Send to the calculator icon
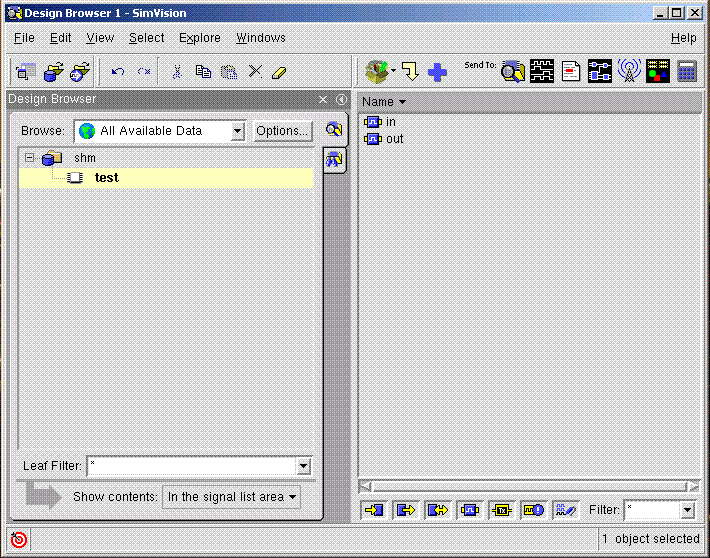Image resolution: width=710 pixels, height=558 pixels. tap(686, 72)
